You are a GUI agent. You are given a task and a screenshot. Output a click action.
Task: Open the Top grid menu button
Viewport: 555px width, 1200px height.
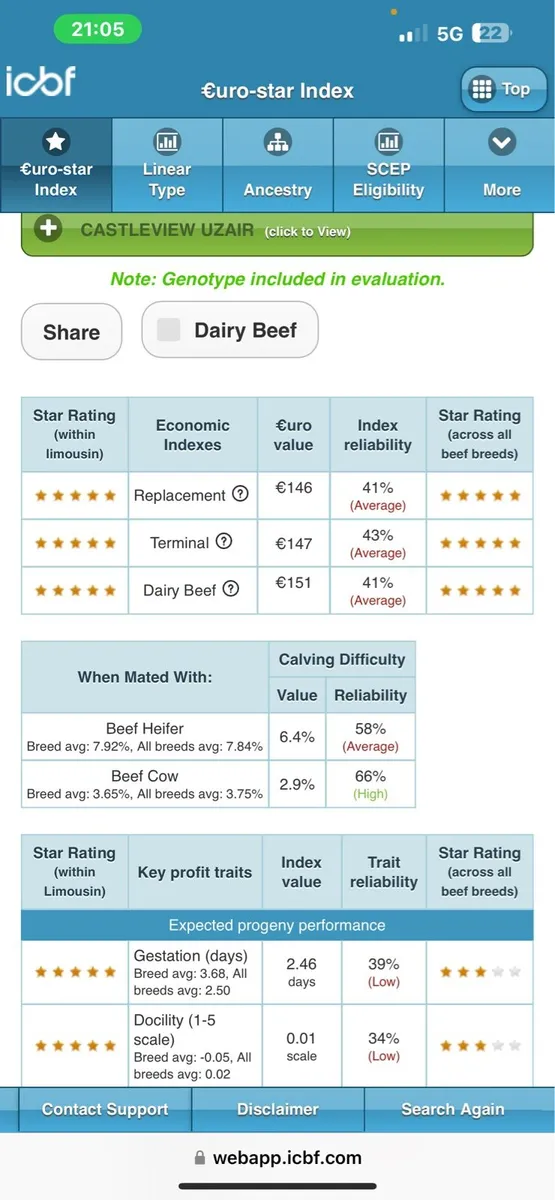point(504,90)
